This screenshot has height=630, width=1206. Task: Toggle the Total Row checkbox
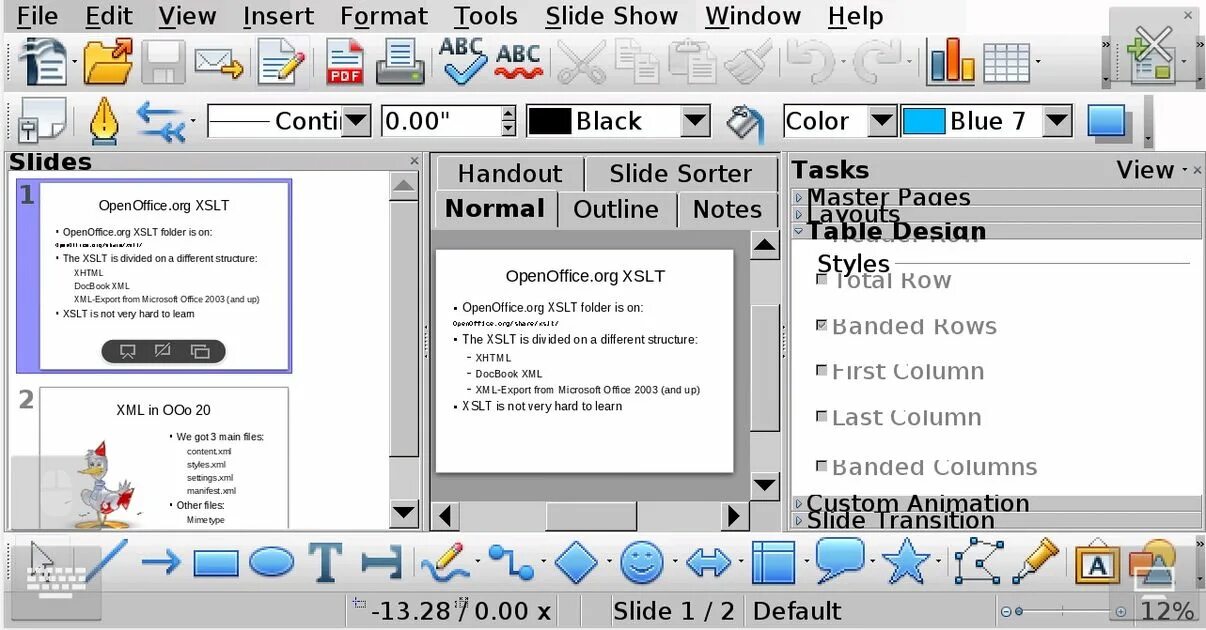click(x=822, y=280)
